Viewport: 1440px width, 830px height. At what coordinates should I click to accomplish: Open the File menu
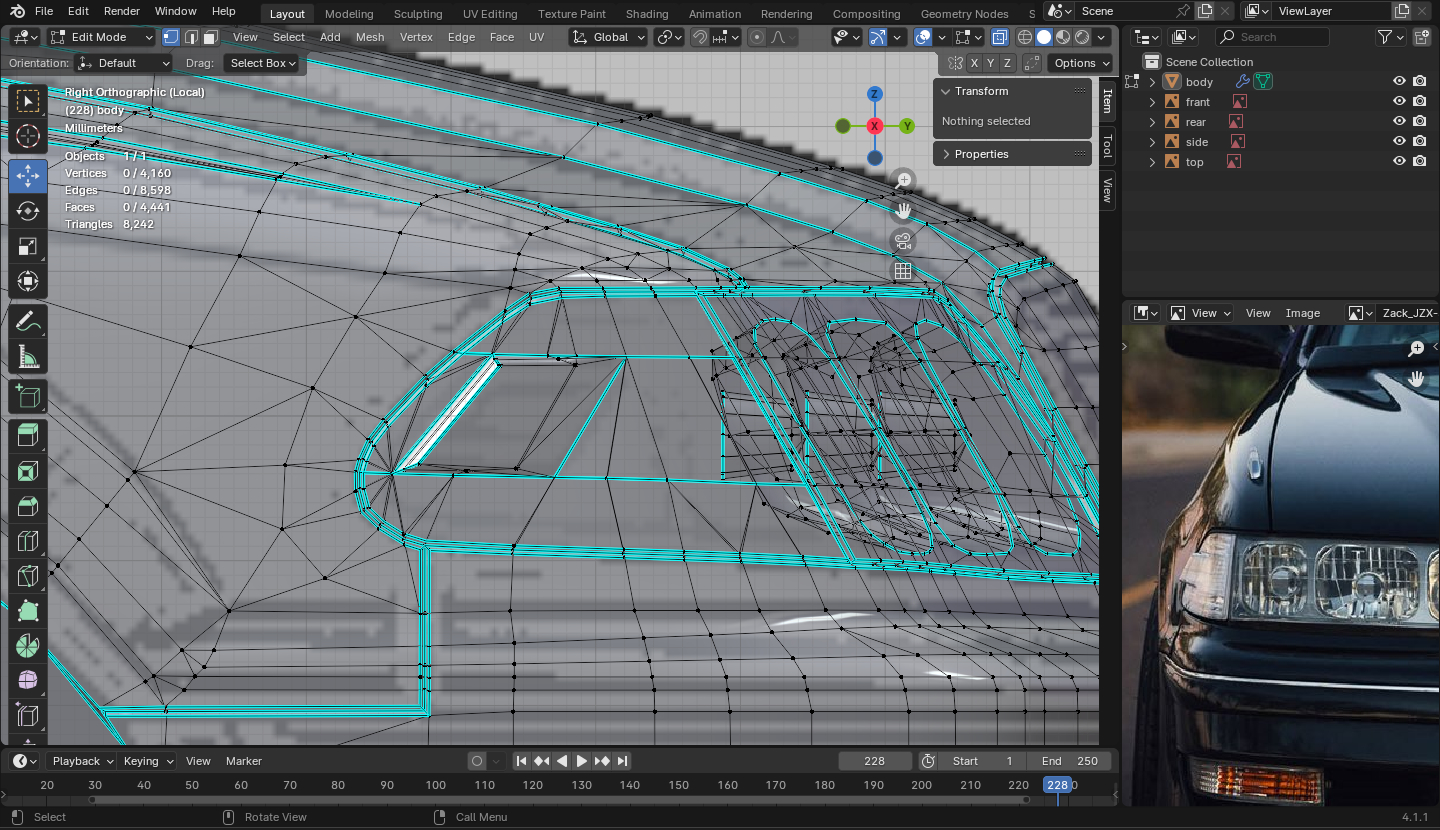44,11
